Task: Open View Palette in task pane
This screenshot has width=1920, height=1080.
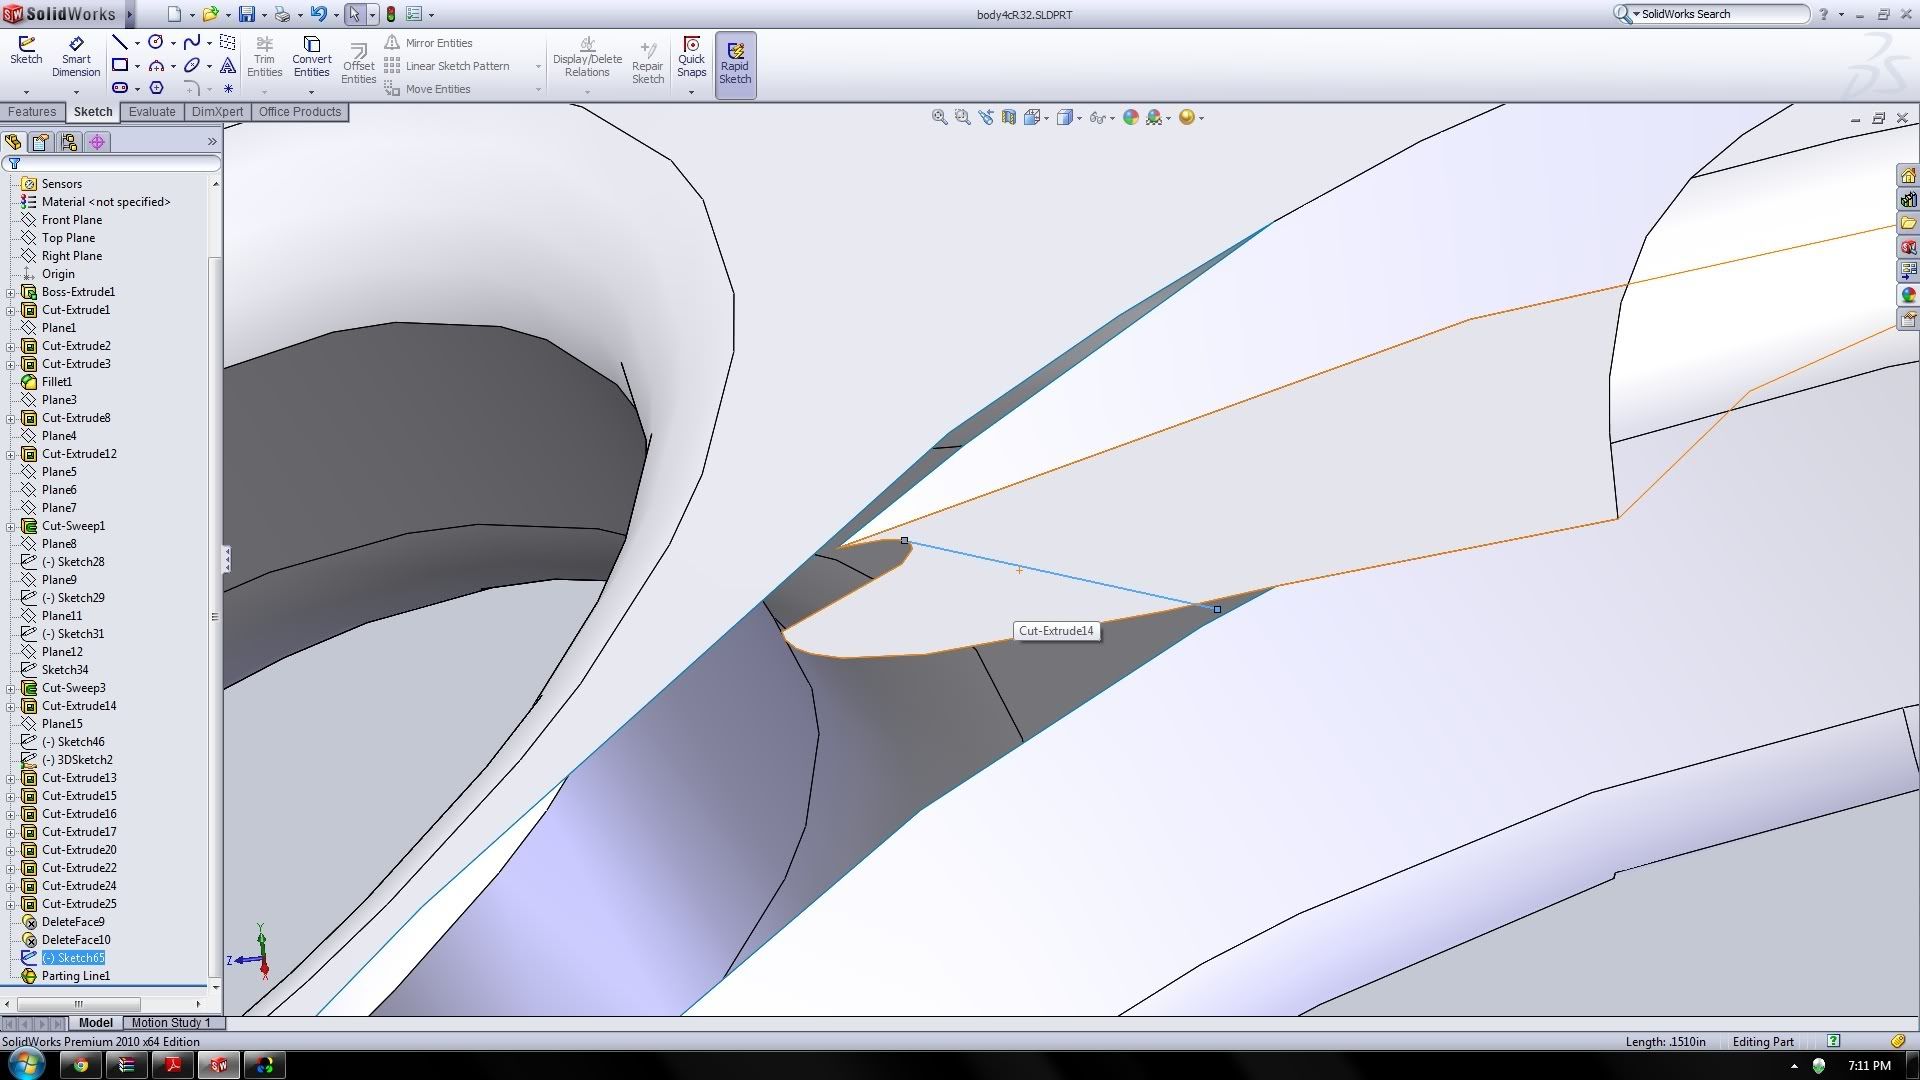Action: [1908, 271]
